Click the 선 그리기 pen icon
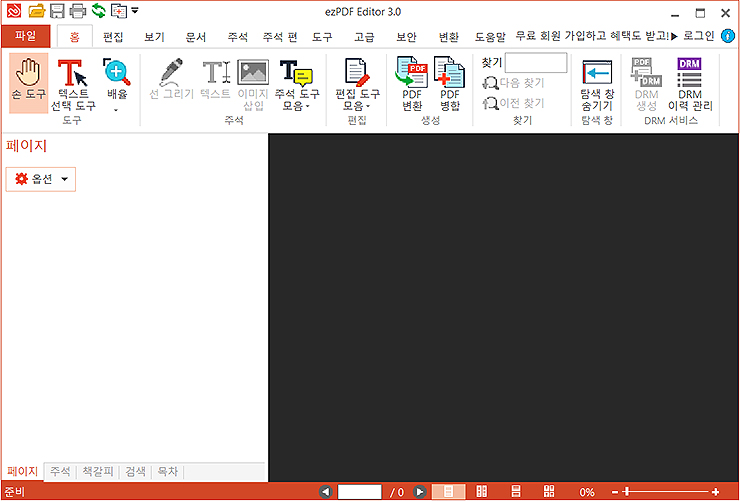Image resolution: width=740 pixels, height=501 pixels. coord(171,72)
